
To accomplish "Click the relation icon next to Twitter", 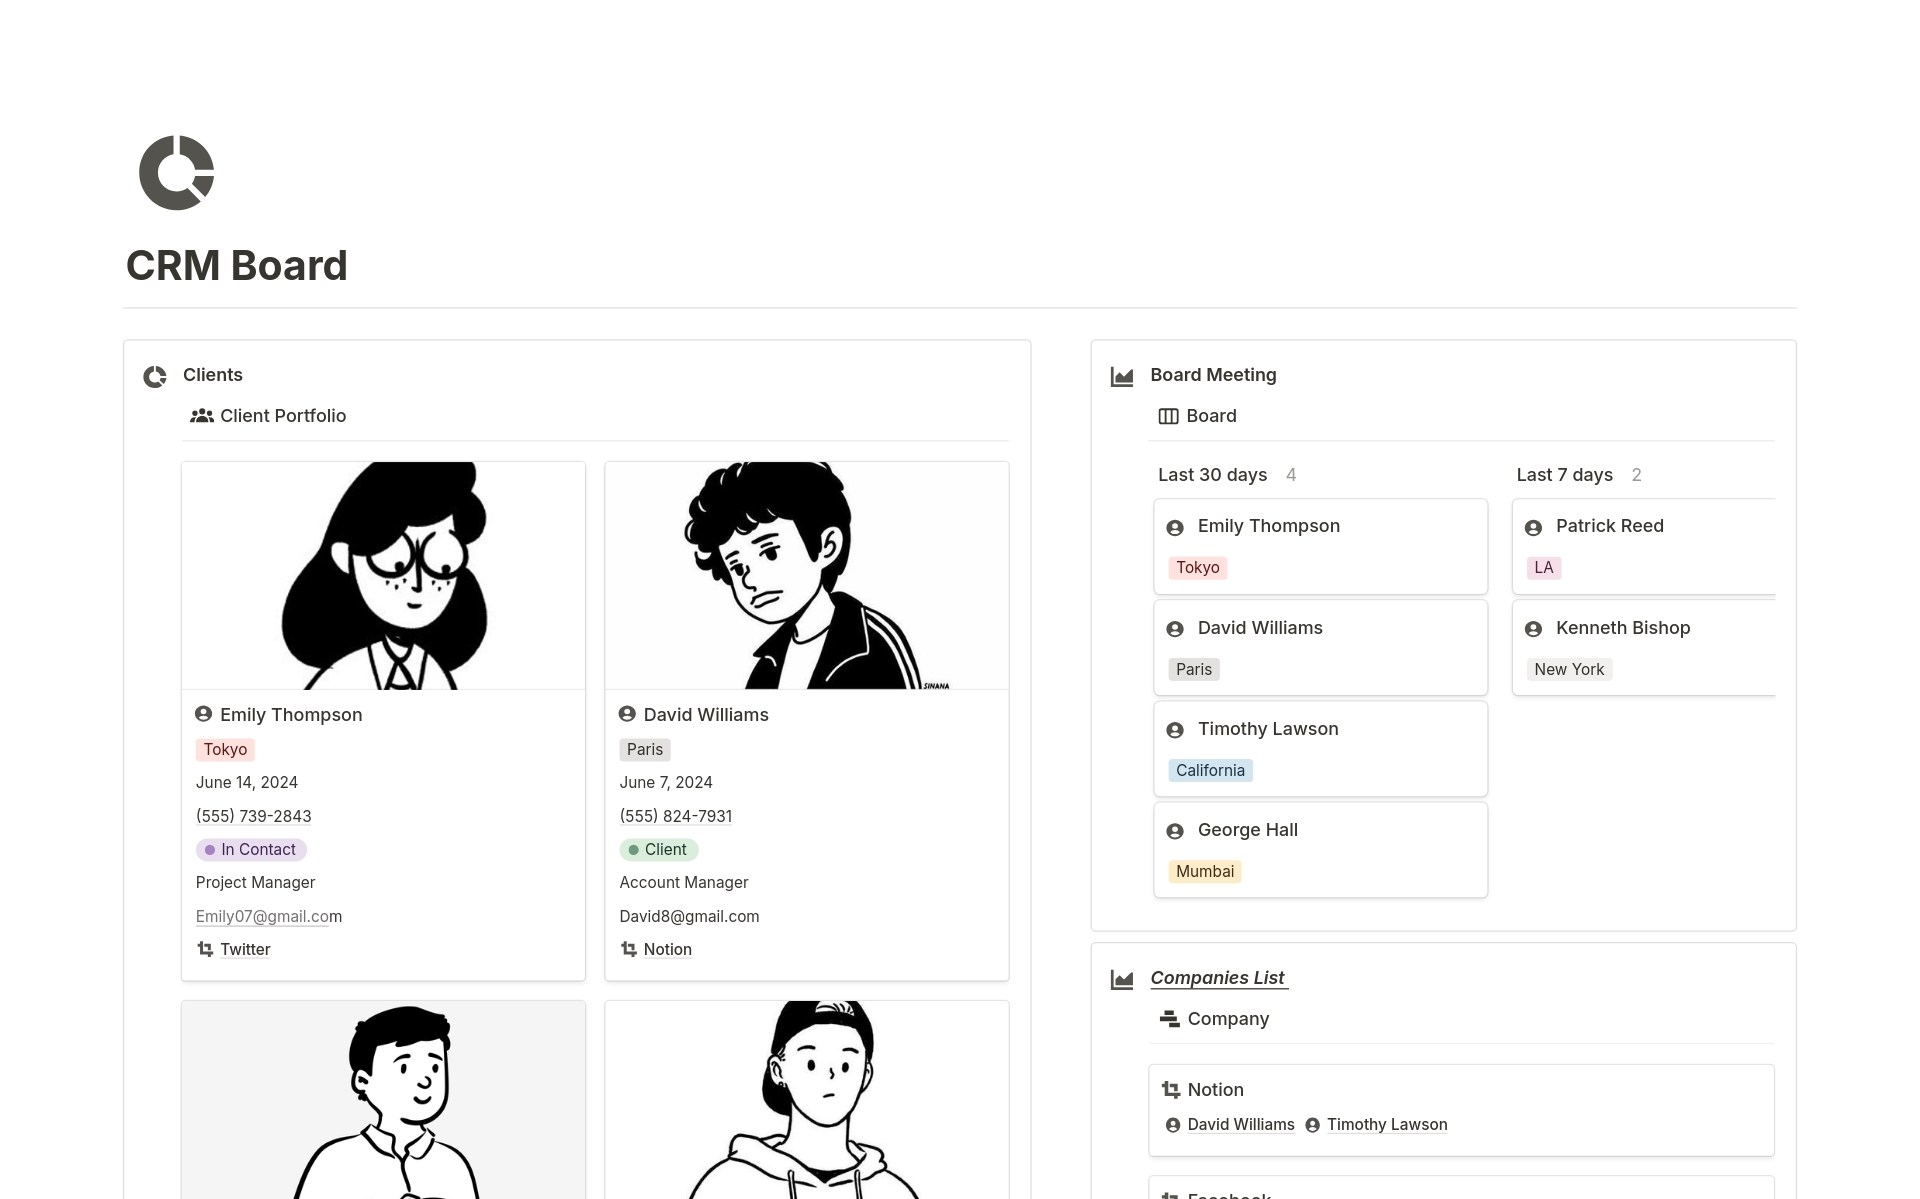I will click(205, 949).
